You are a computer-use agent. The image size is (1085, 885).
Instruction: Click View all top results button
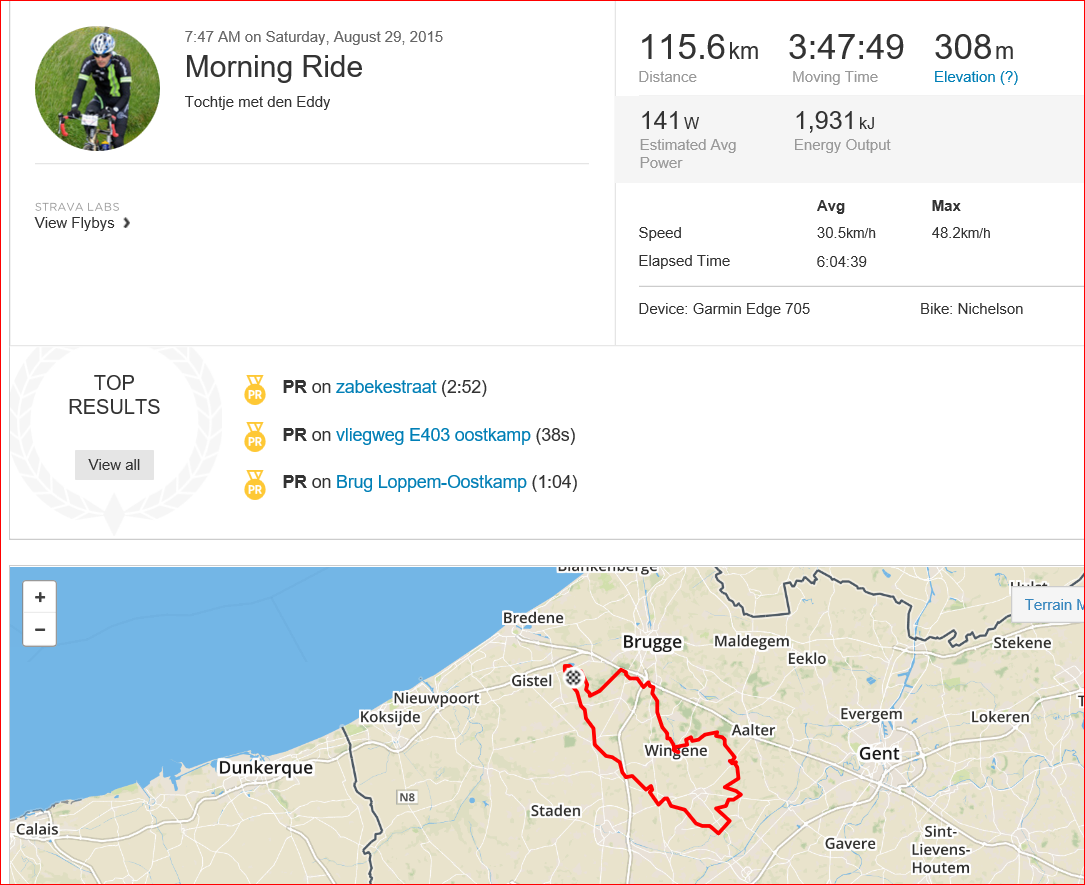click(x=114, y=465)
